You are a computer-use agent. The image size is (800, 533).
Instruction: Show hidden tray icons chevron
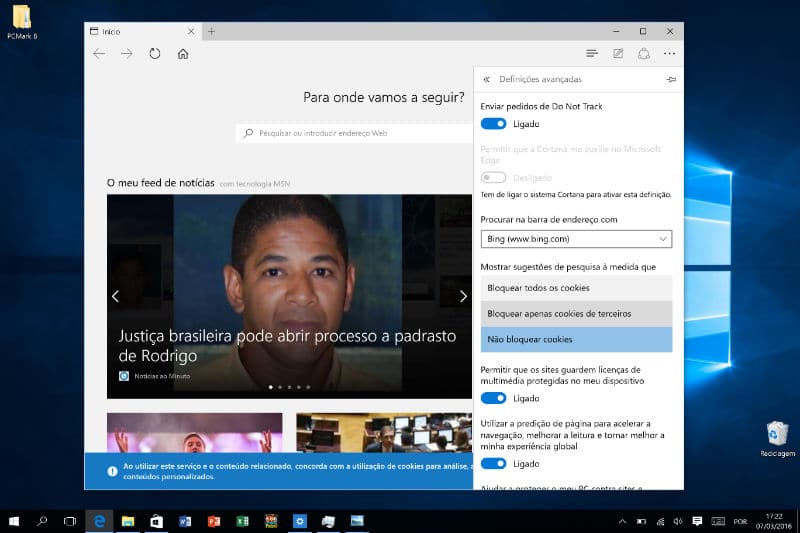(622, 521)
